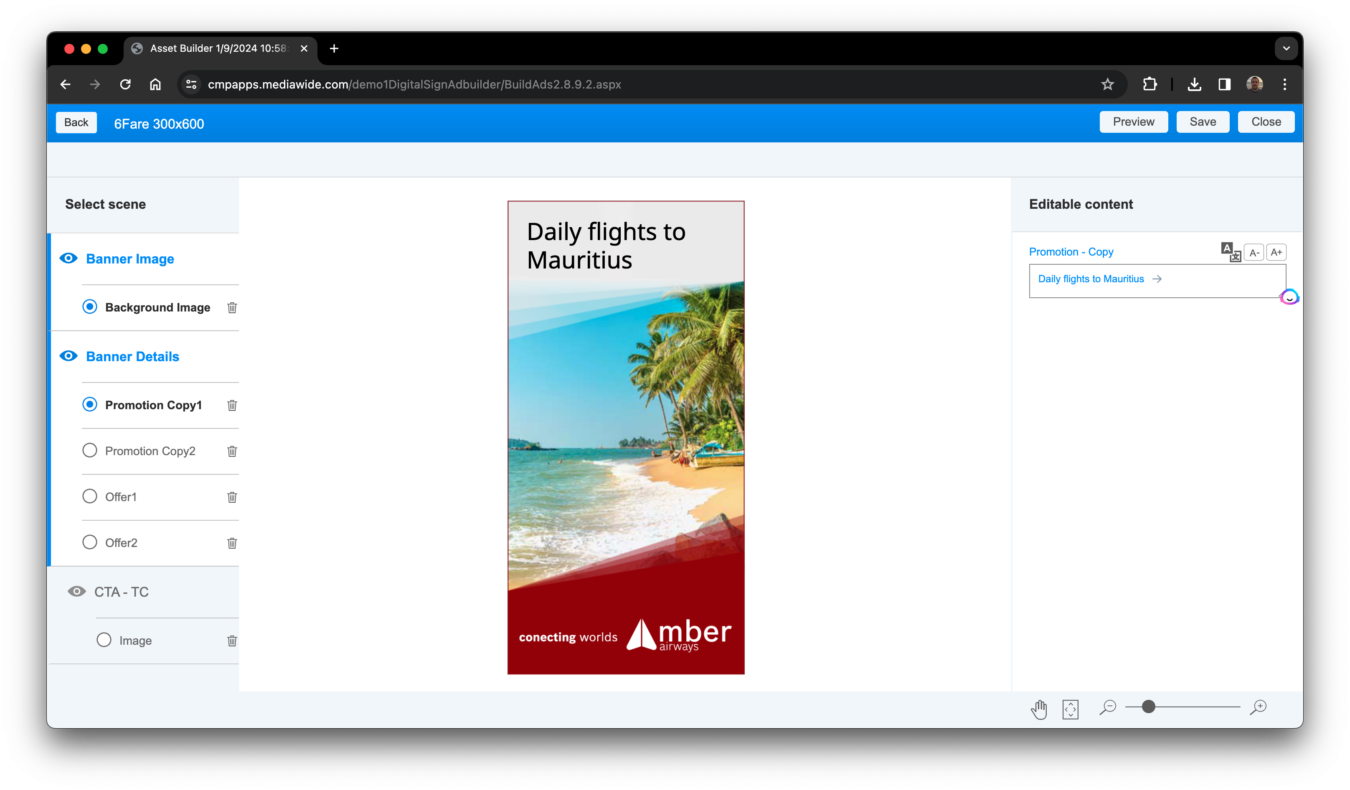Open the translate icon beside Promotion - Copy
Viewport: 1350px width, 790px height.
tap(1231, 252)
